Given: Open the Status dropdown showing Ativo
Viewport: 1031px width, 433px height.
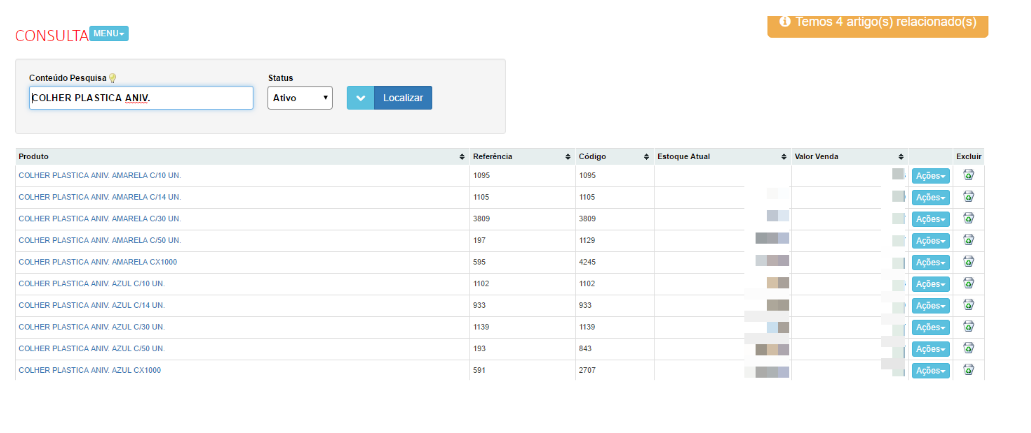Looking at the screenshot, I should tap(300, 98).
